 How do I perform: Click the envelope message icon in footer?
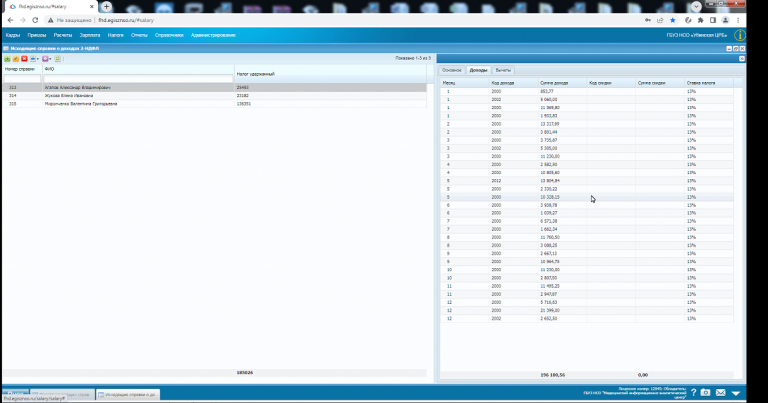pyautogui.click(x=720, y=393)
